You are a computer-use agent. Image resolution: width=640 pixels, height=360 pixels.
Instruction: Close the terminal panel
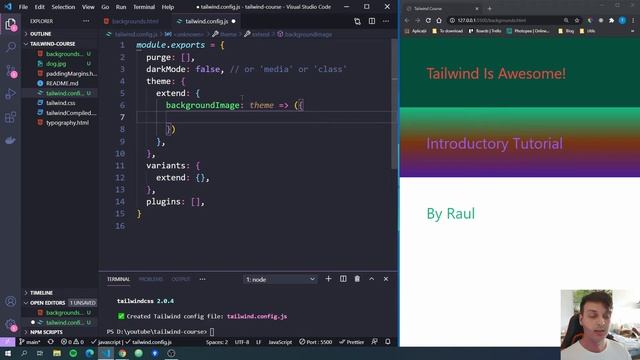point(386,279)
